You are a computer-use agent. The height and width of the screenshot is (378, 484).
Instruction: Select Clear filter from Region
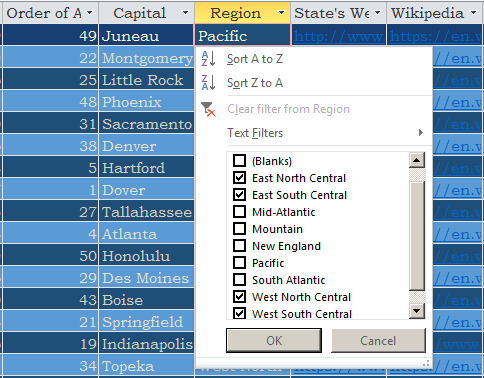(288, 109)
